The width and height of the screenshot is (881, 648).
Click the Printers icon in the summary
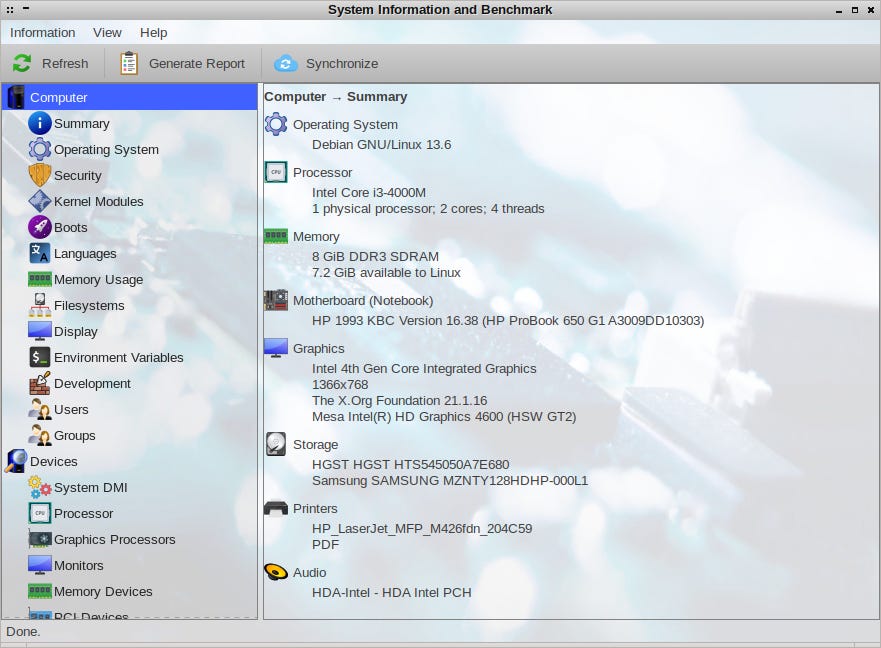coord(276,508)
